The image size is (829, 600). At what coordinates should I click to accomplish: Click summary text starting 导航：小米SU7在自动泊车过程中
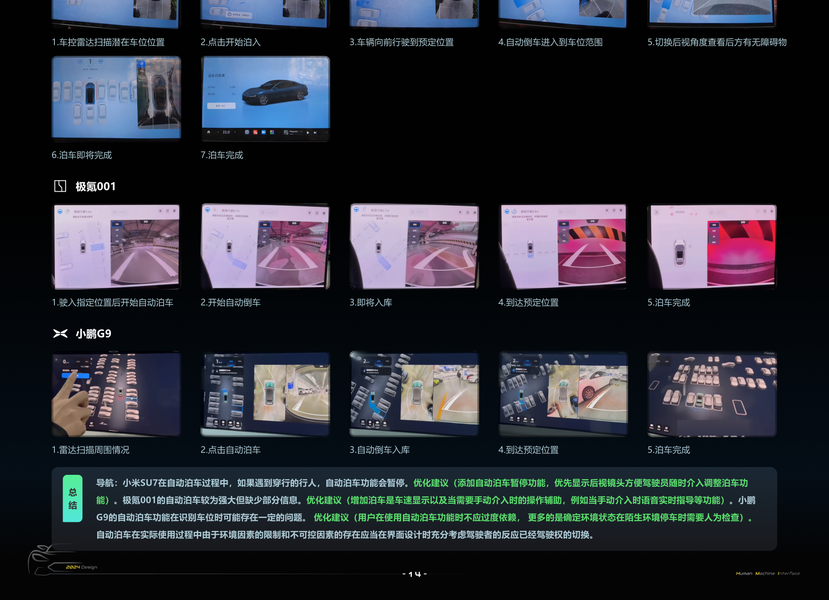[x=252, y=483]
